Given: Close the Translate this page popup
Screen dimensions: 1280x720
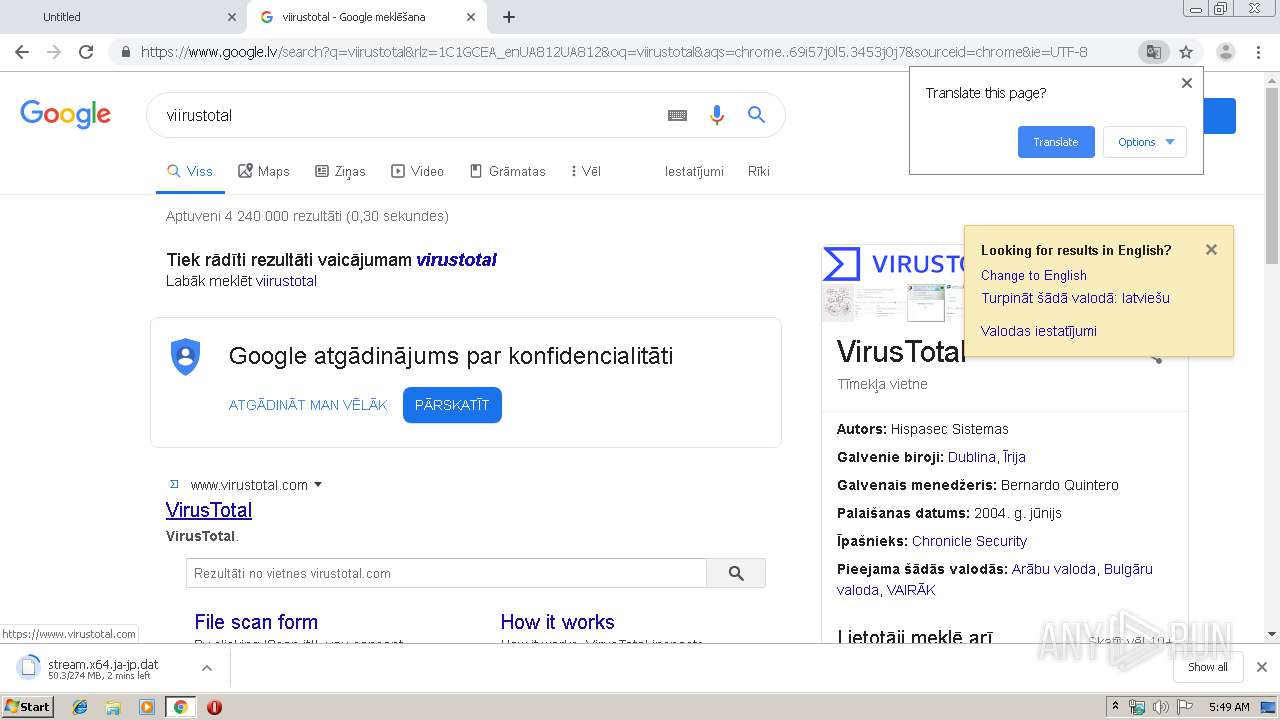Looking at the screenshot, I should (x=1187, y=83).
